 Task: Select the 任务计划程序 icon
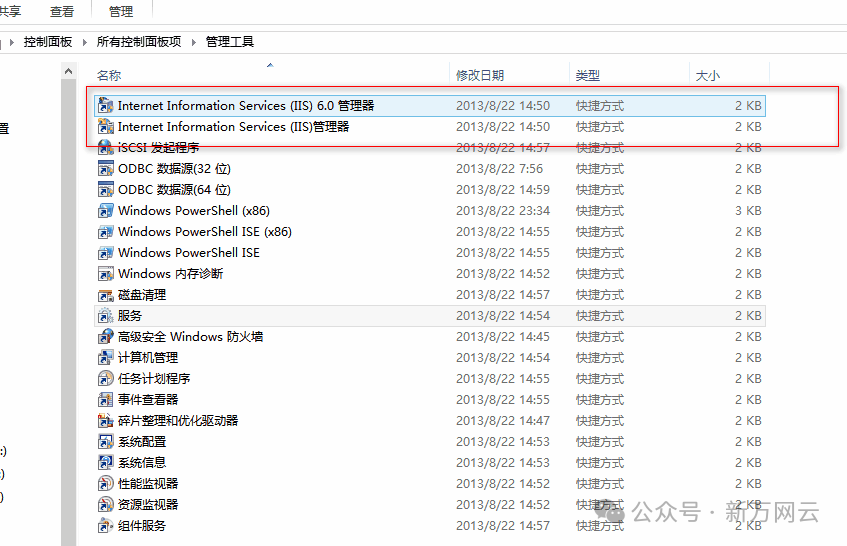point(105,379)
